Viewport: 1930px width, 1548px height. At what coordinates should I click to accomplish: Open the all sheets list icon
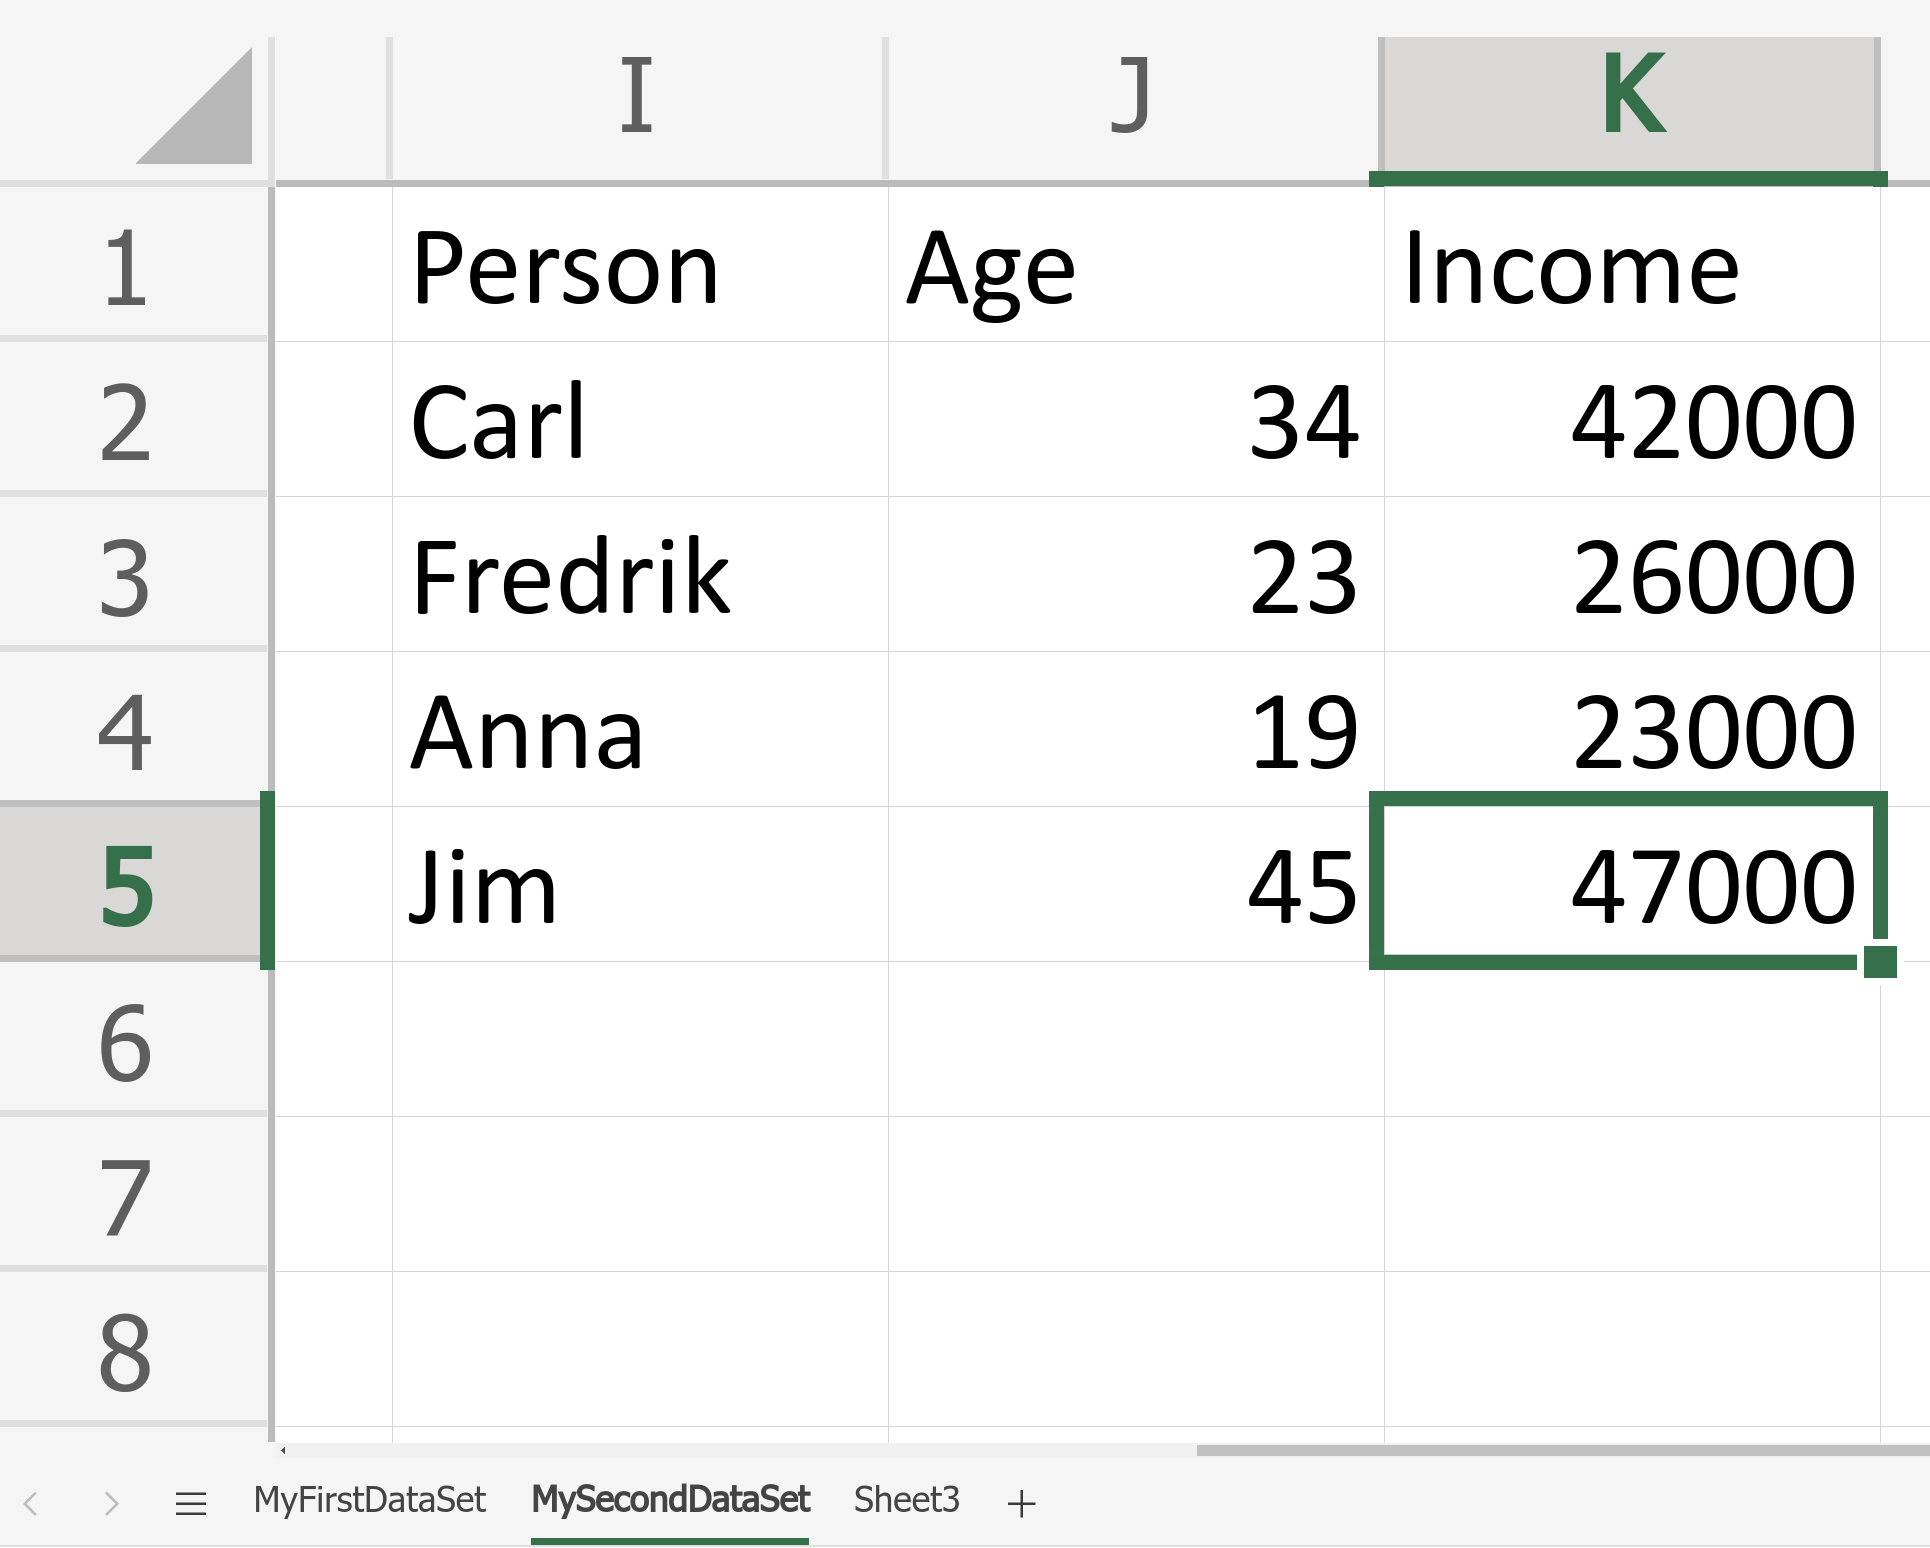tap(191, 1503)
